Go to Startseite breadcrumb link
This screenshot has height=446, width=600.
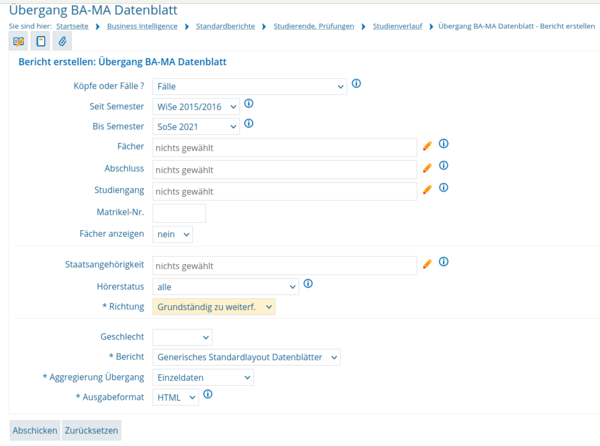pyautogui.click(x=72, y=26)
